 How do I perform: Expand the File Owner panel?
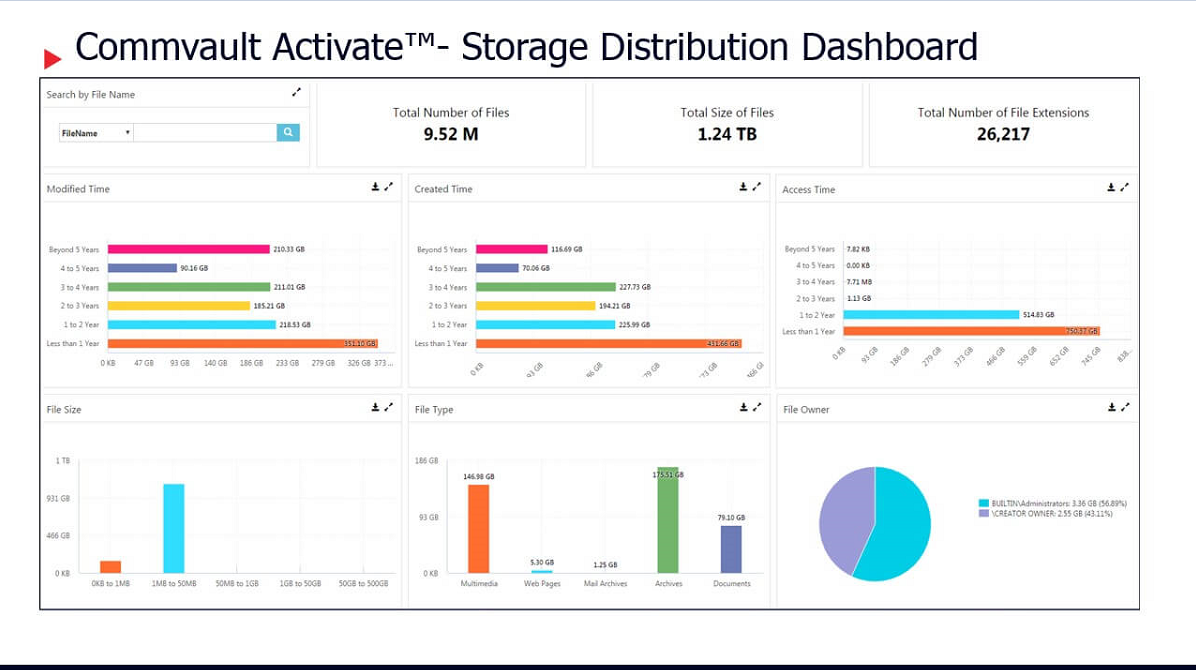[1126, 407]
